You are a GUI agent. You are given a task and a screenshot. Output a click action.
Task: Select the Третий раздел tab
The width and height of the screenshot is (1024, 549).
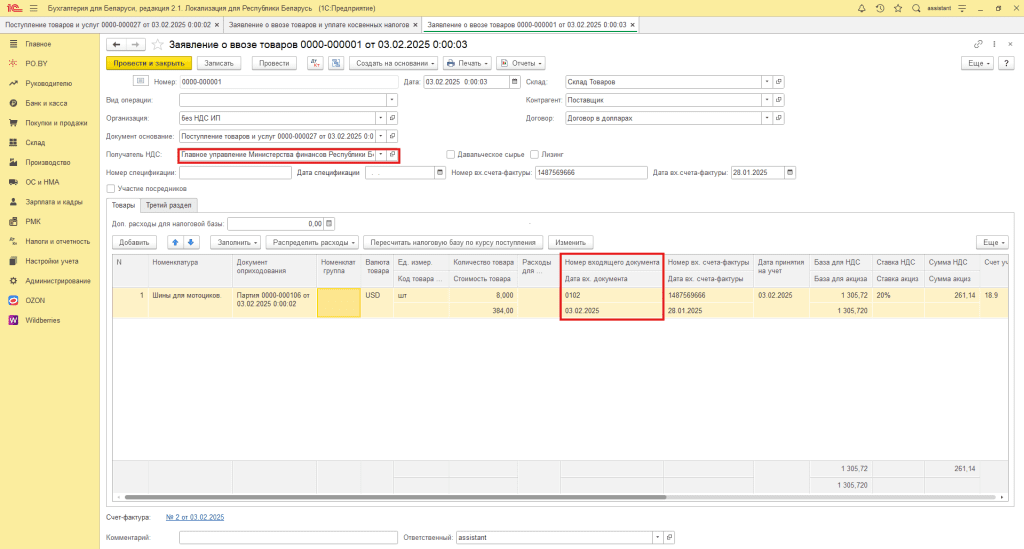(168, 205)
